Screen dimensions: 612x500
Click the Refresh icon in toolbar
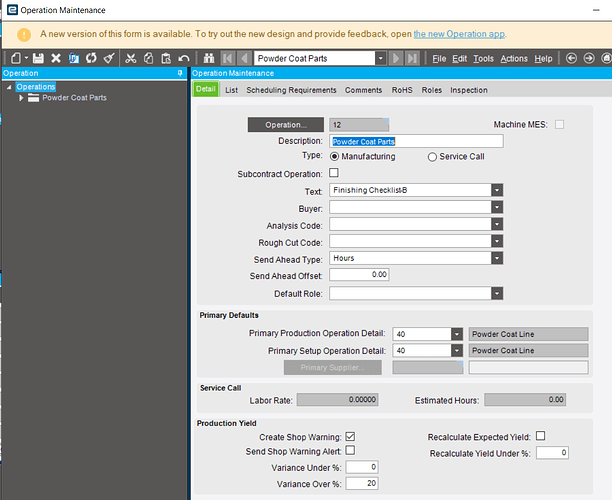click(91, 59)
